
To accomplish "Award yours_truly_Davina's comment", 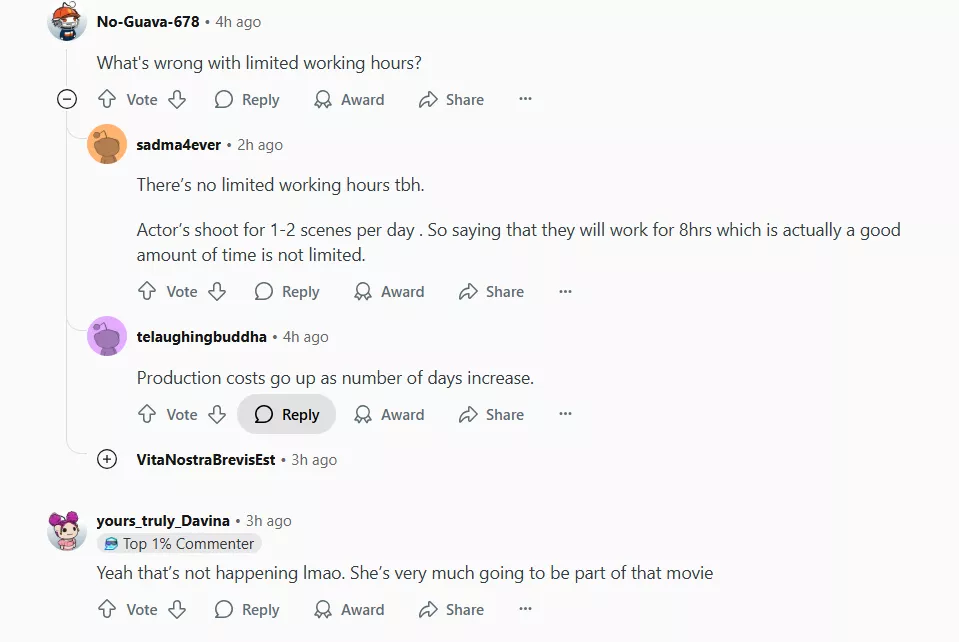I will 349,610.
